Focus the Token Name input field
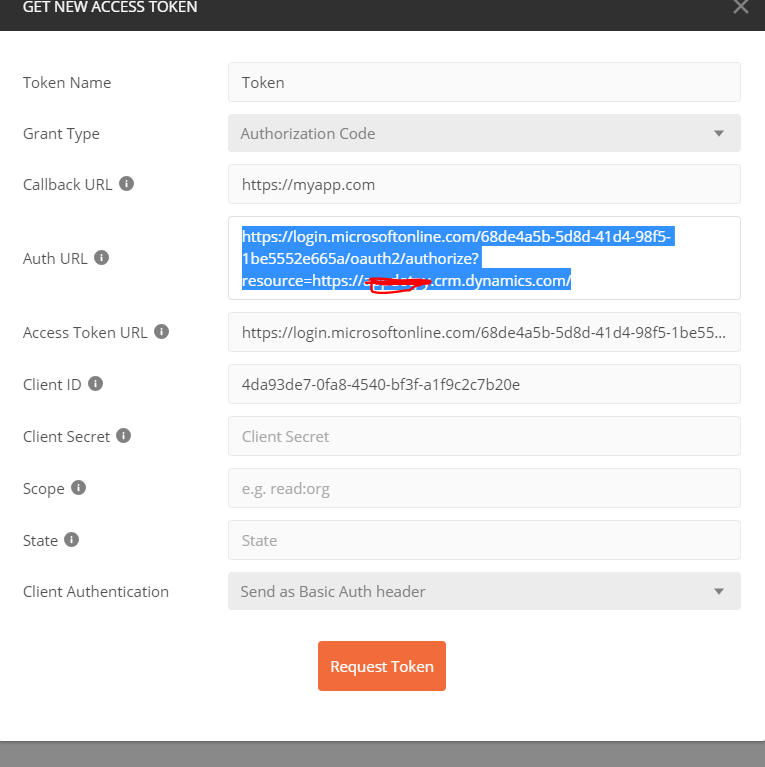Screen dimensions: 765x767 click(x=484, y=82)
